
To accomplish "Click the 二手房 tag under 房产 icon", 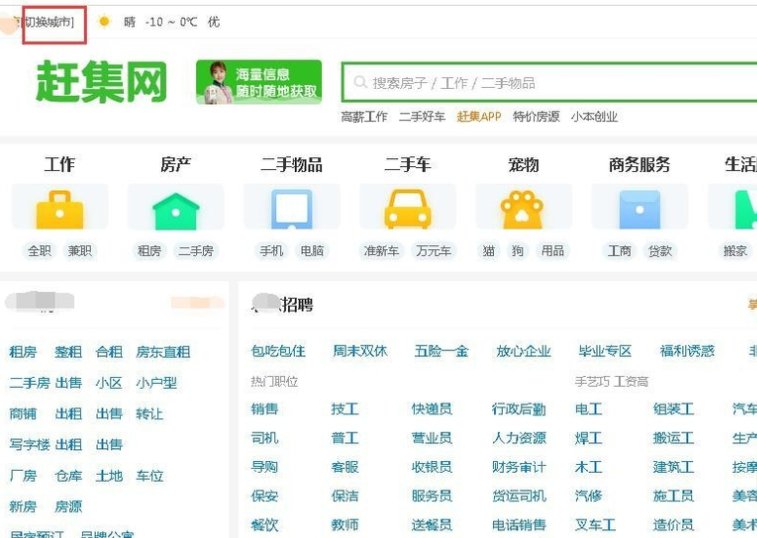I will tap(196, 251).
